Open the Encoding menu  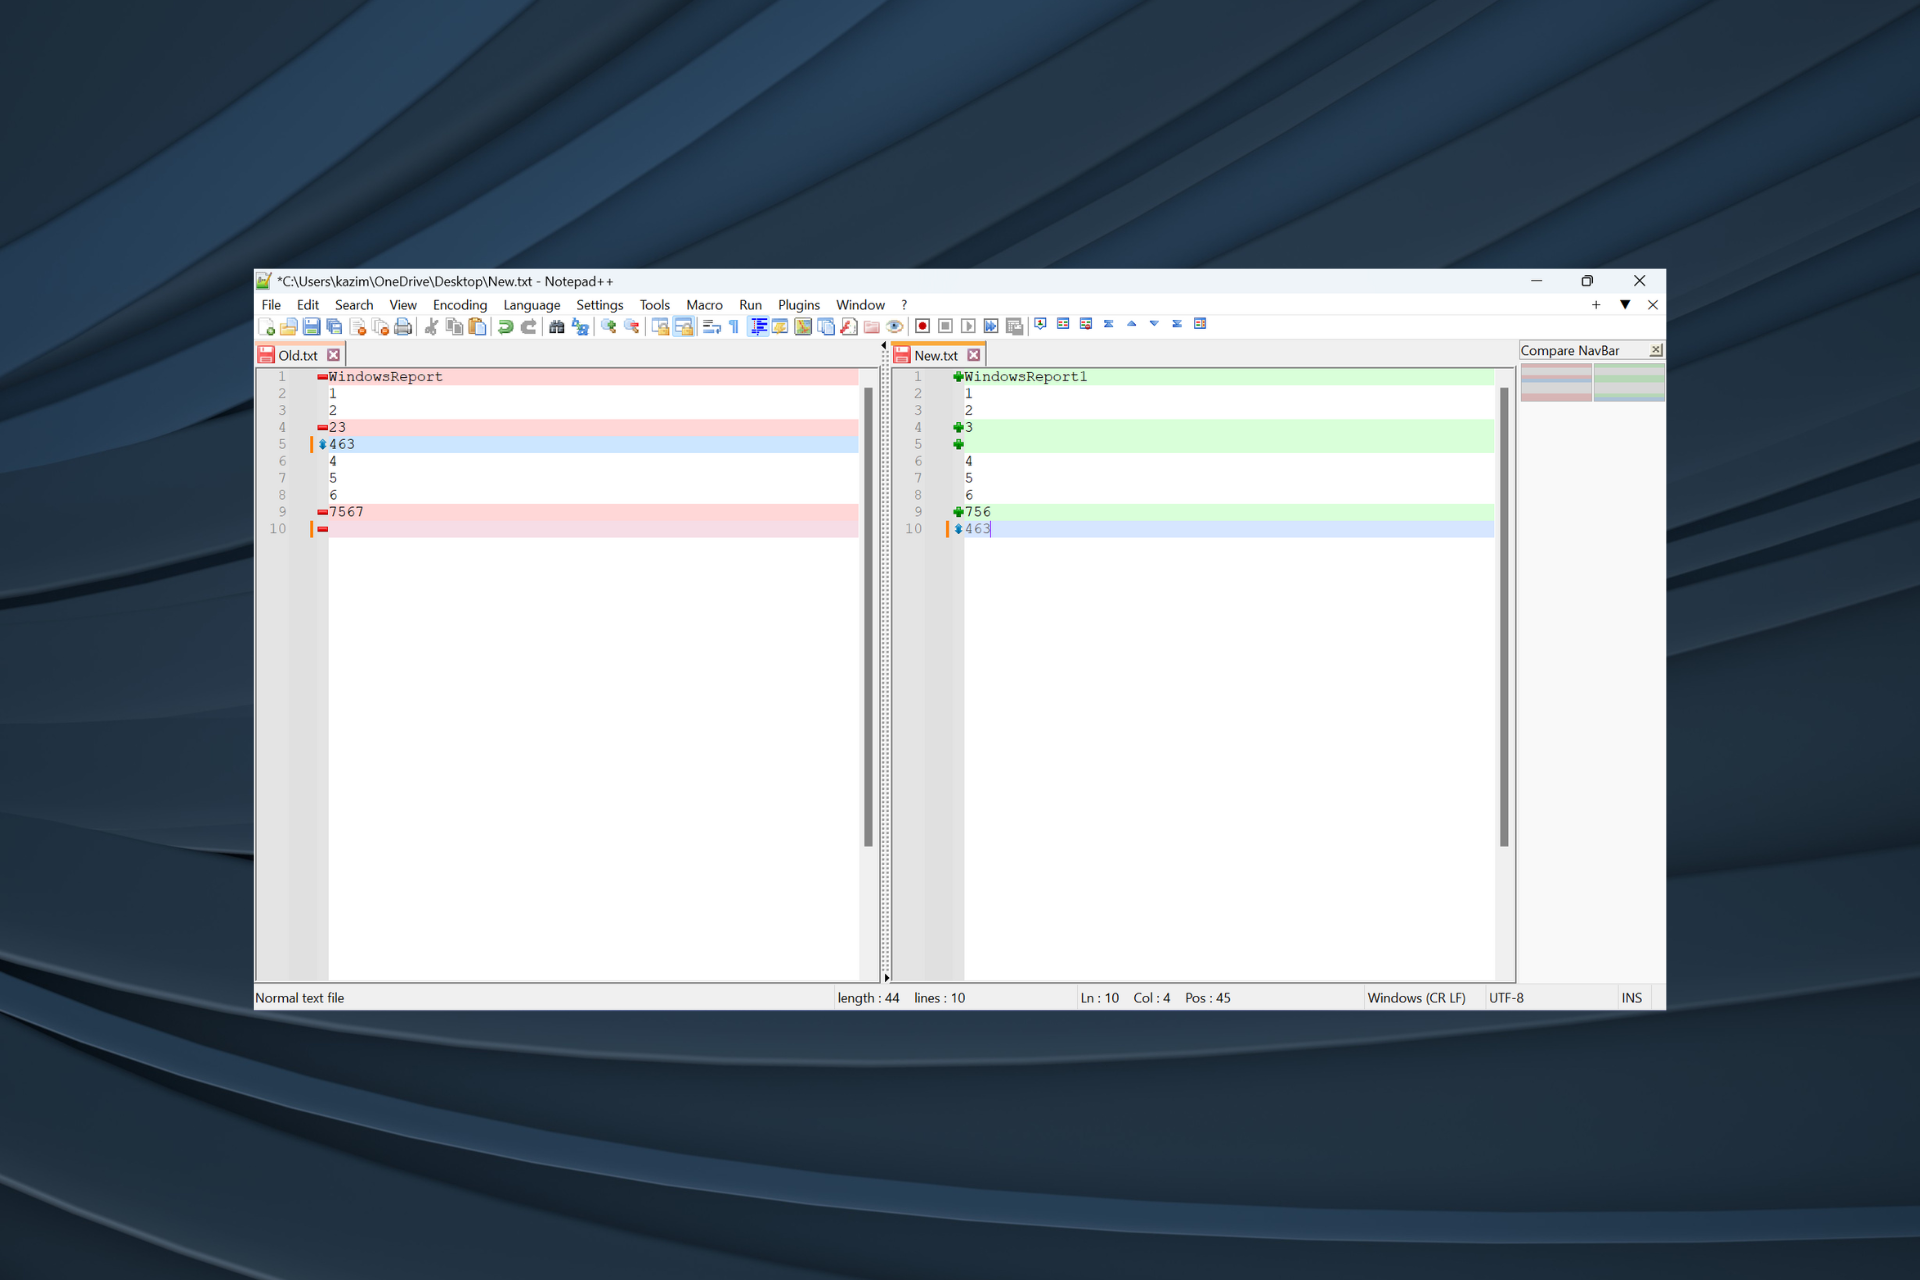click(460, 305)
